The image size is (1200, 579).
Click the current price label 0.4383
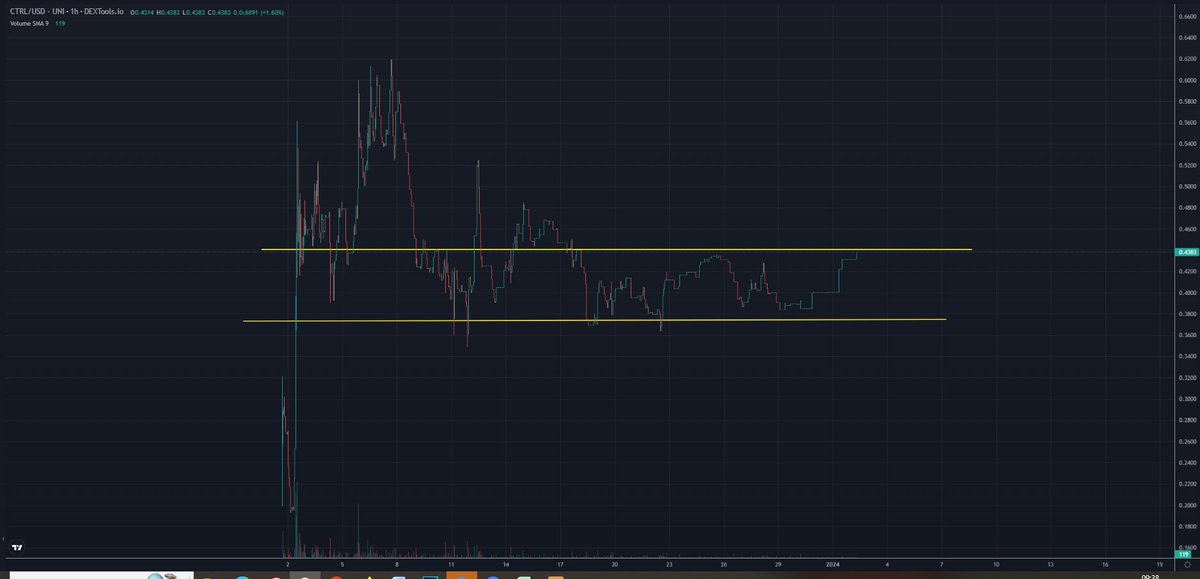pyautogui.click(x=1188, y=252)
